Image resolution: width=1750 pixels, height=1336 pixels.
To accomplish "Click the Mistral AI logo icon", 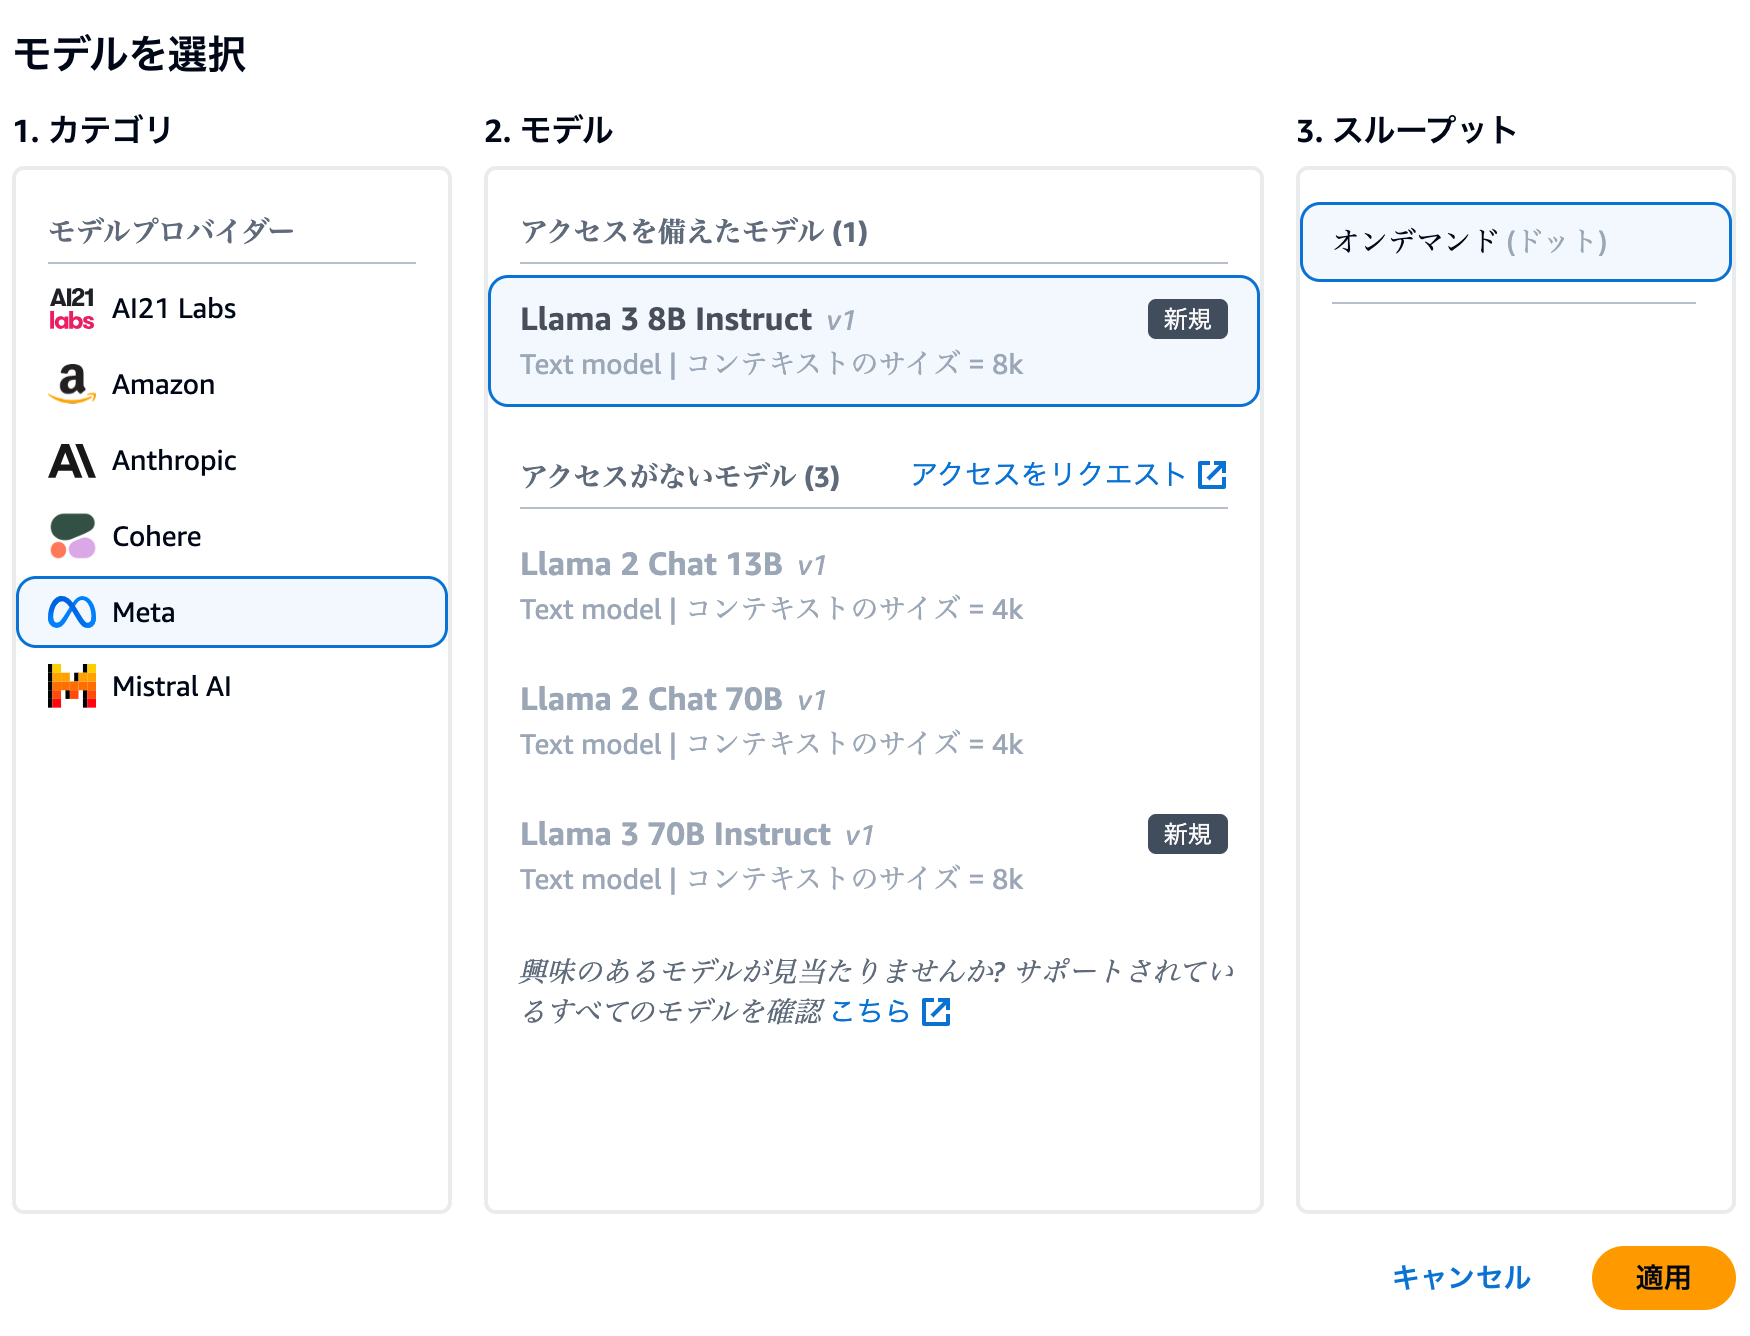I will click(x=72, y=686).
